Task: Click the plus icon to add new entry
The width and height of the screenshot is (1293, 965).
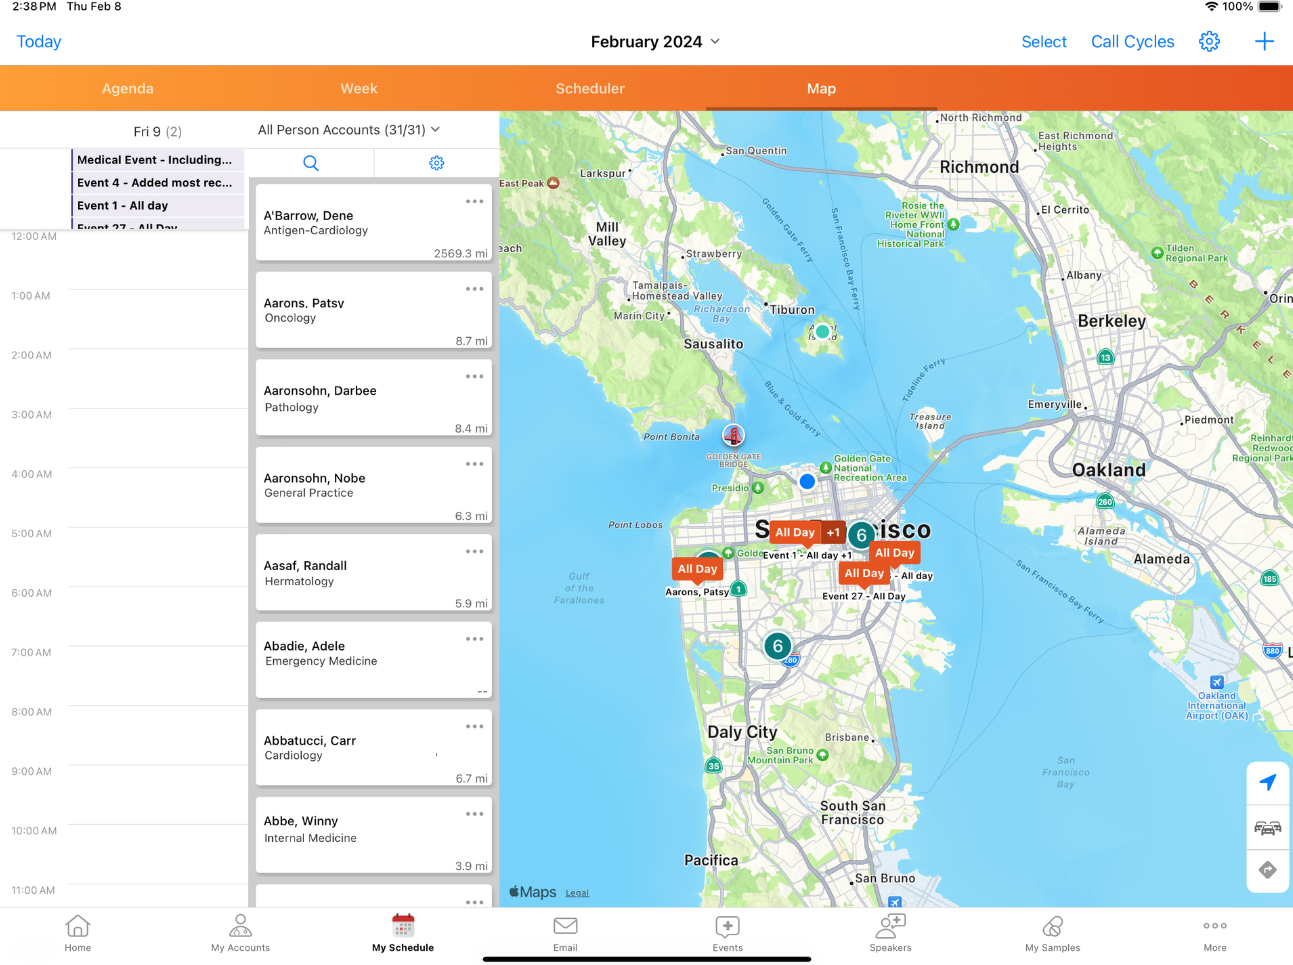Action: (1264, 41)
